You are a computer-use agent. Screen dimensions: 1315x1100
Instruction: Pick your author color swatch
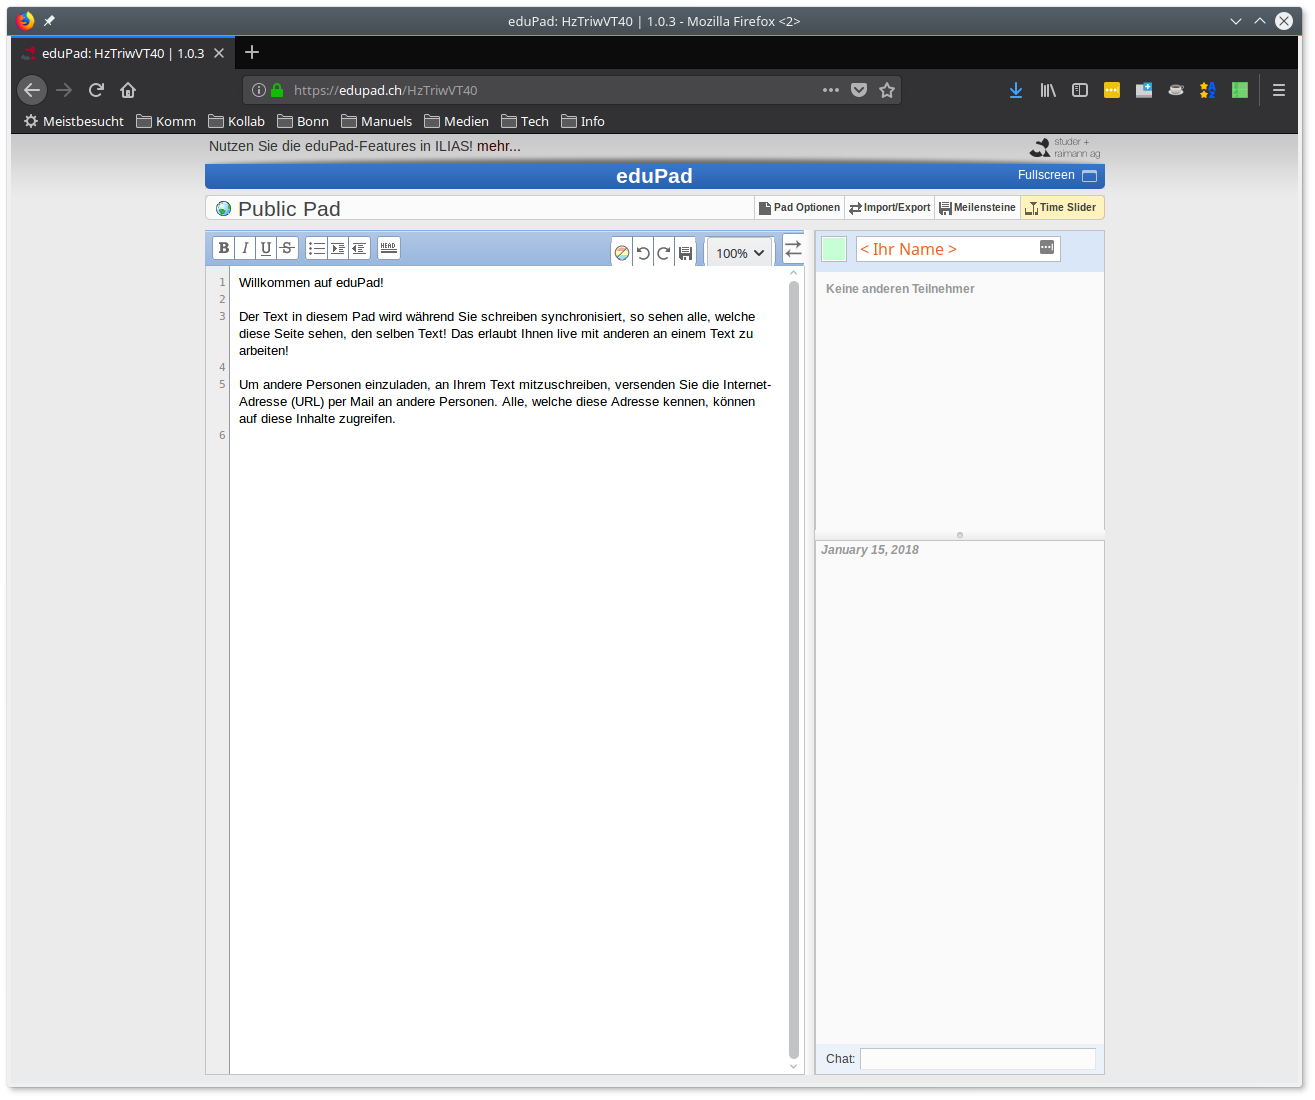834,248
